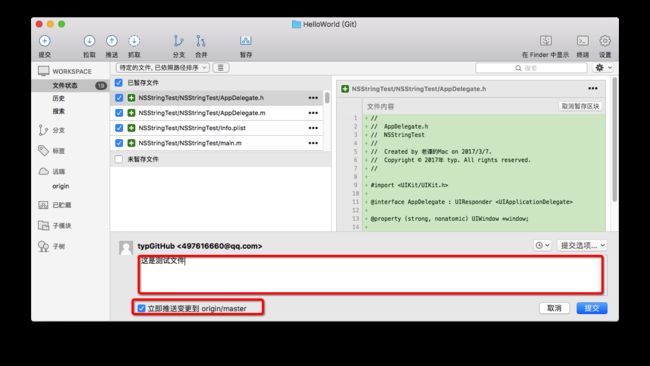The height and width of the screenshot is (366, 650).
Task: Click the 取消暂存区块 button
Action: [580, 107]
